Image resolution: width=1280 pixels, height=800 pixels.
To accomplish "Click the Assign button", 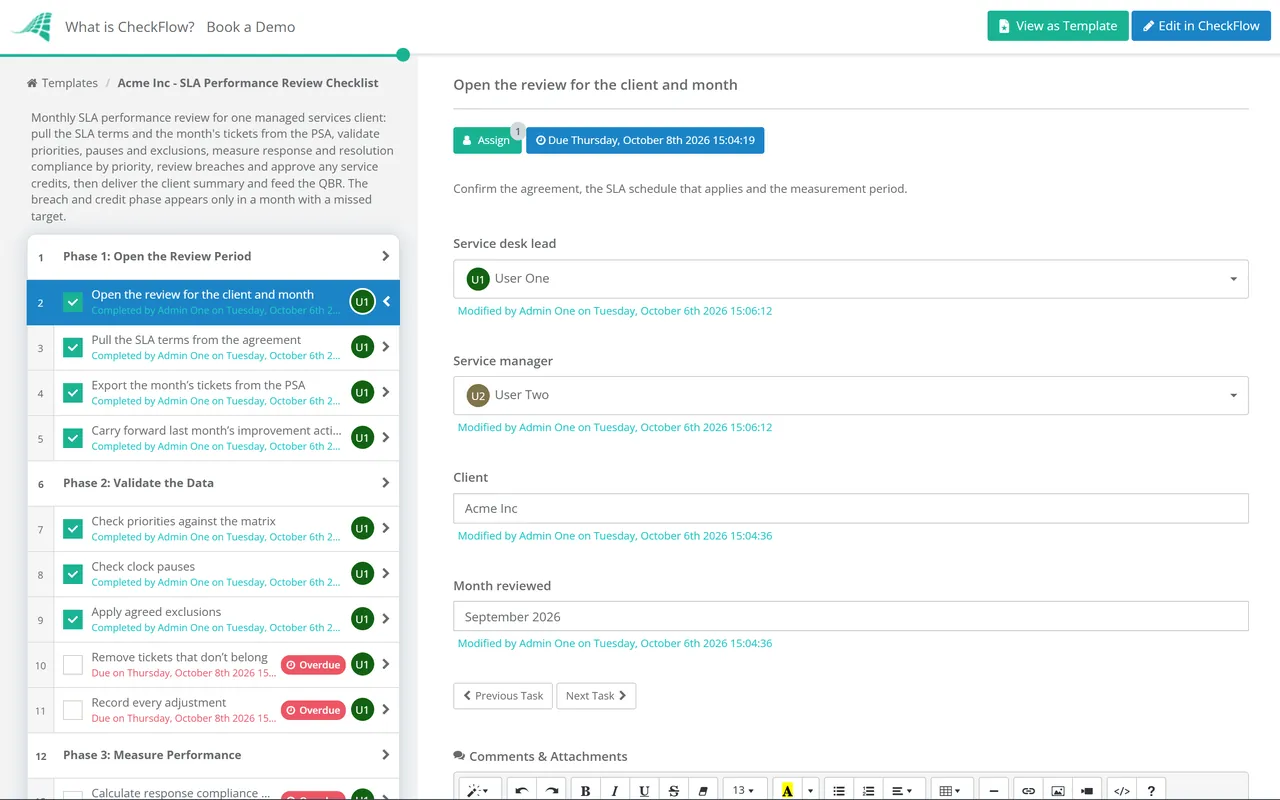I will [487, 140].
